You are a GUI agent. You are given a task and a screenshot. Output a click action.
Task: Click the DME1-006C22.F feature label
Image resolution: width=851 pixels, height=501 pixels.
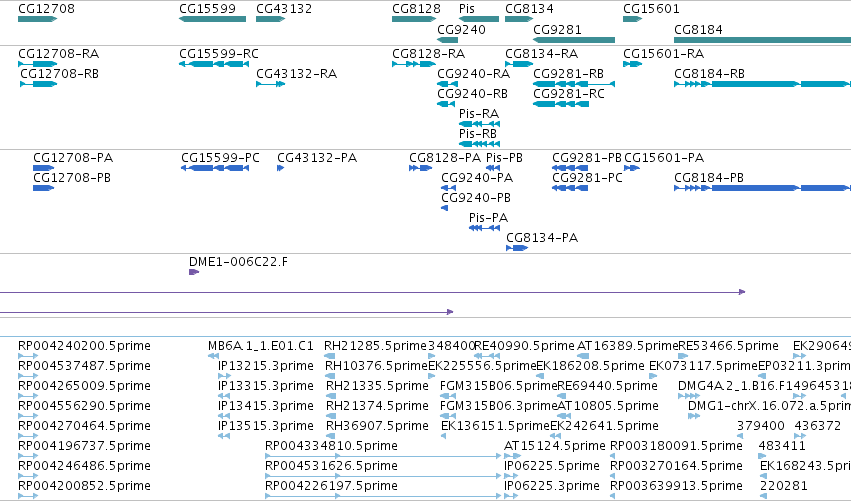[x=238, y=262]
